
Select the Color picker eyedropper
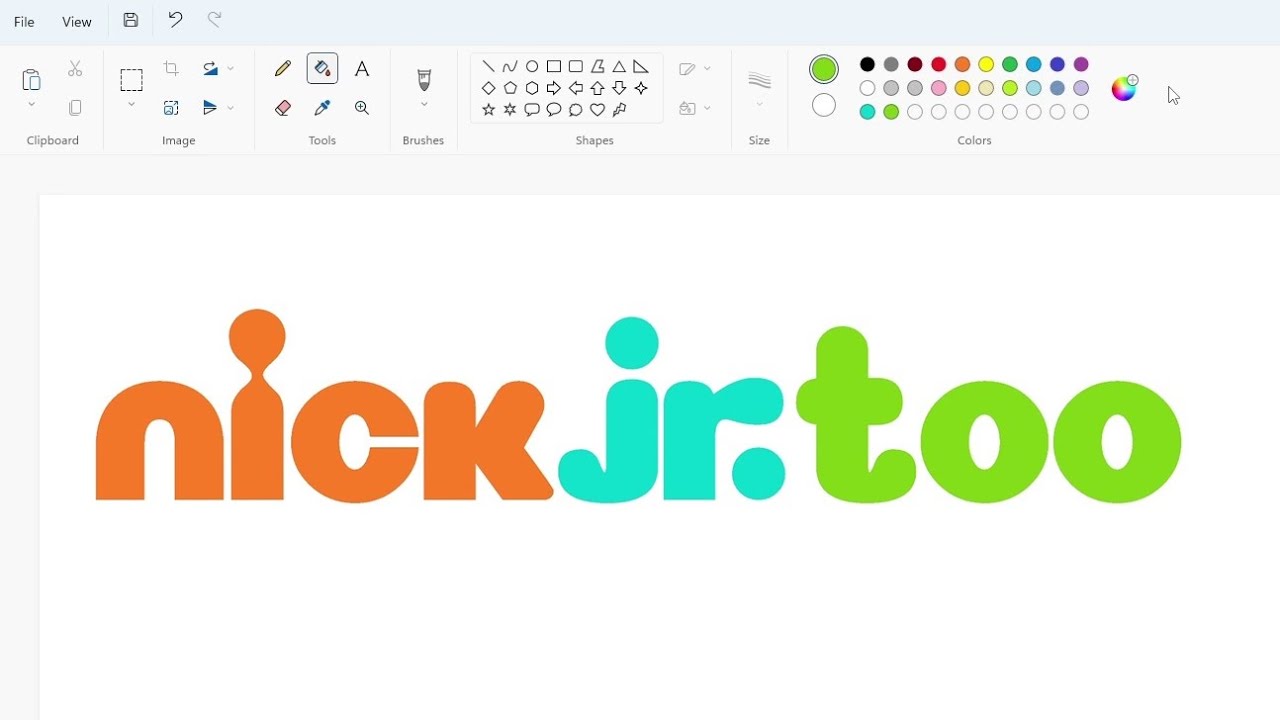322,108
